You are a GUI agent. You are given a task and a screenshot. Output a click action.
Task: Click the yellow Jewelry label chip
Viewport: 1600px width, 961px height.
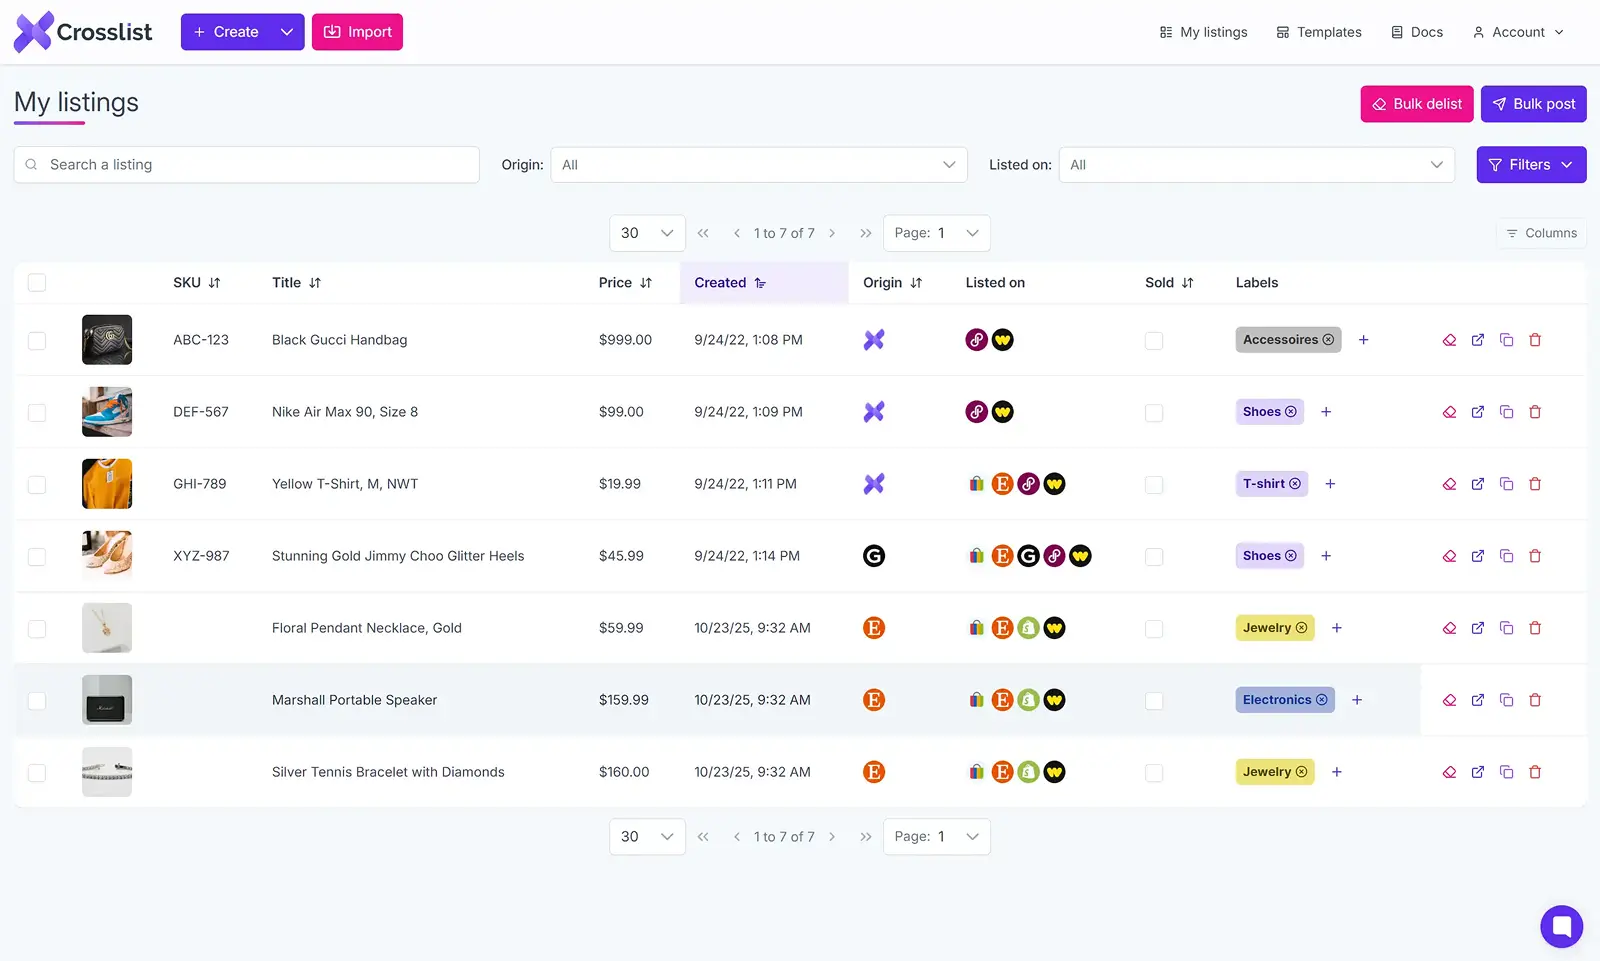tap(1273, 628)
